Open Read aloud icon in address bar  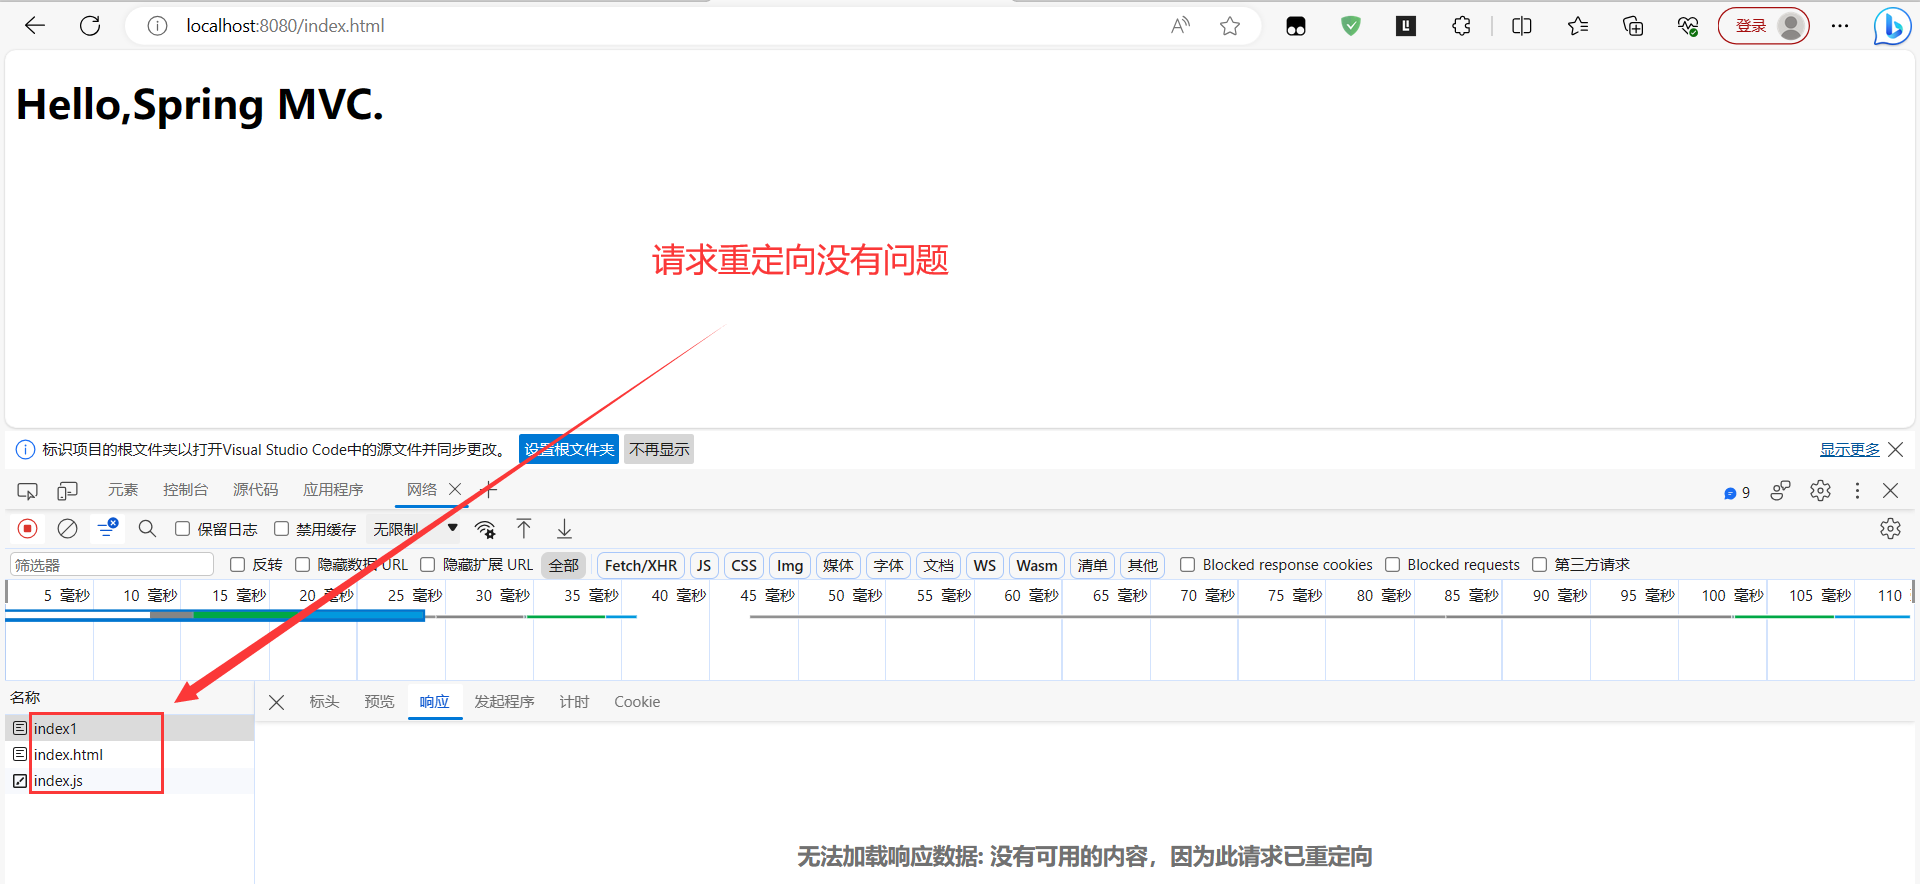tap(1180, 26)
